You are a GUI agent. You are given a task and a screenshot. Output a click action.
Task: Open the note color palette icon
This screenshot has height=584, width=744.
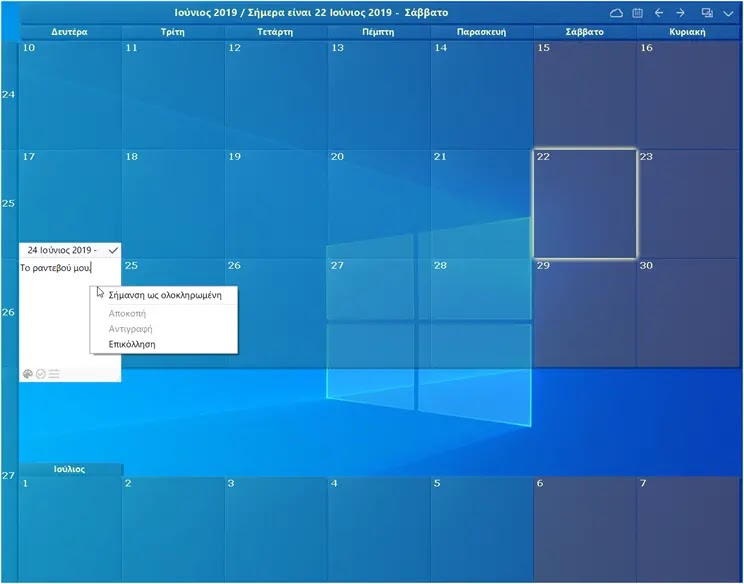pyautogui.click(x=28, y=374)
